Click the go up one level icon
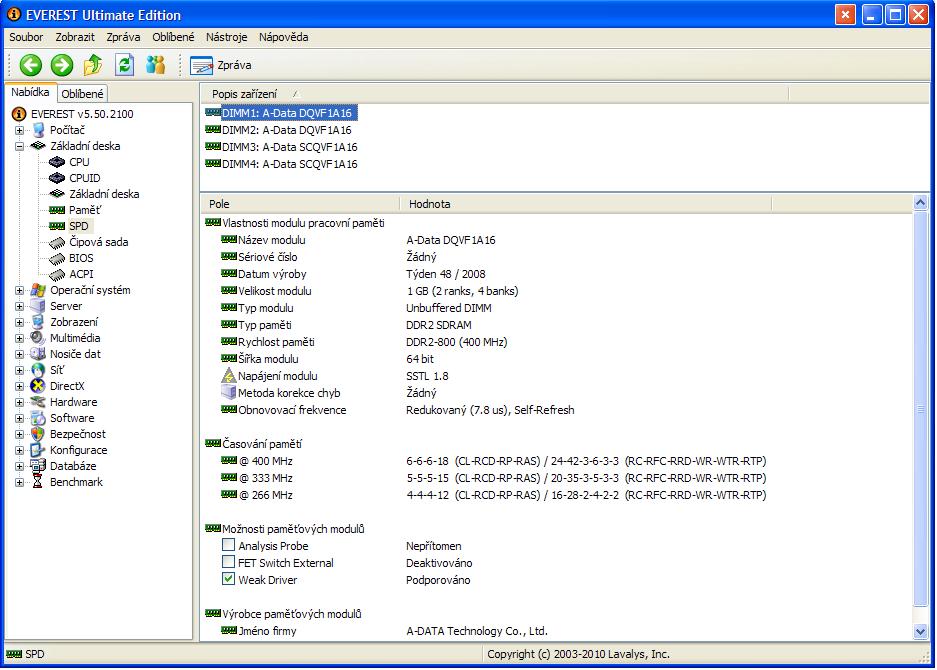Image resolution: width=937 pixels, height=670 pixels. pos(93,65)
